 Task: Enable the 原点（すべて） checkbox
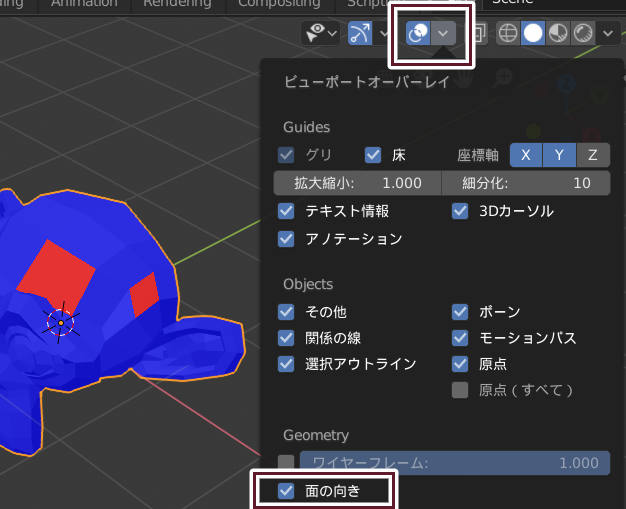click(460, 390)
